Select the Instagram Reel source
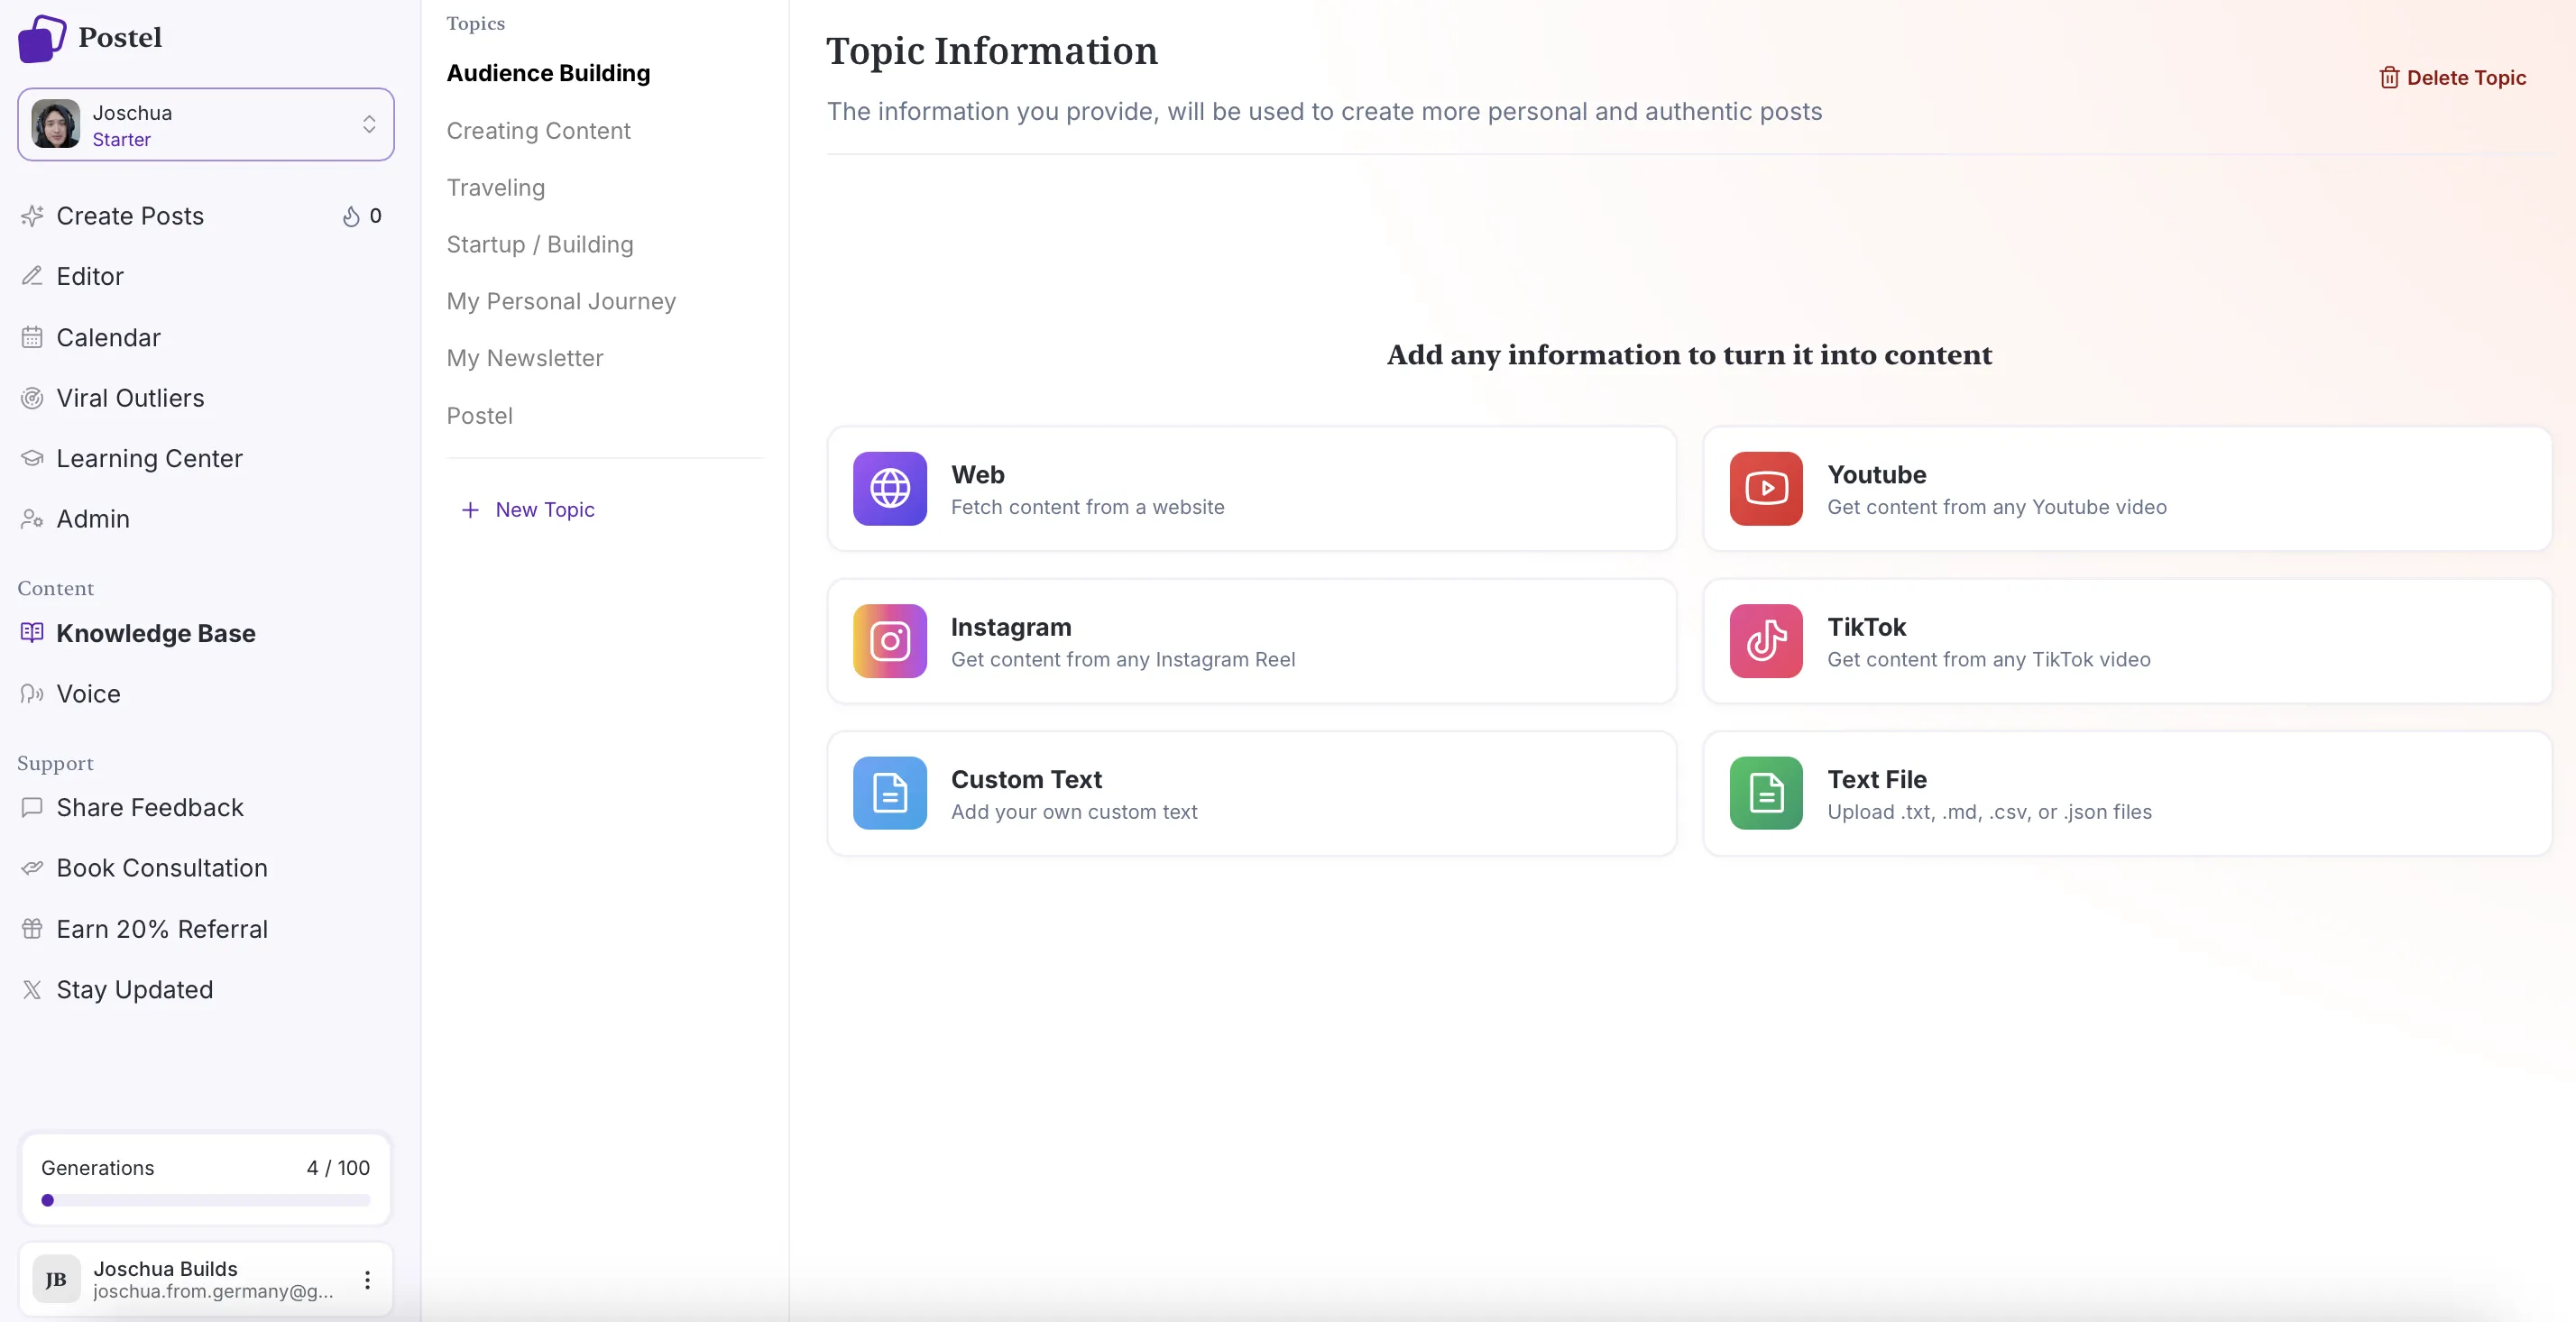2576x1322 pixels. (x=1250, y=641)
